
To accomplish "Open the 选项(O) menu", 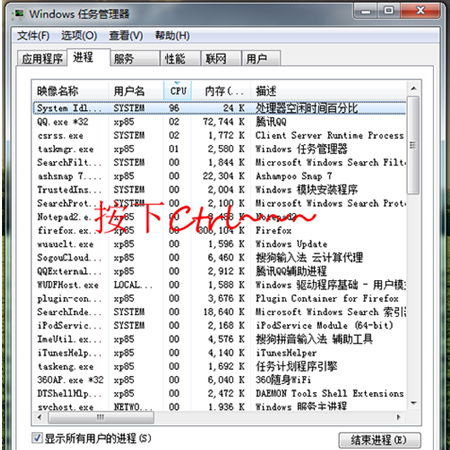I will 79,36.
